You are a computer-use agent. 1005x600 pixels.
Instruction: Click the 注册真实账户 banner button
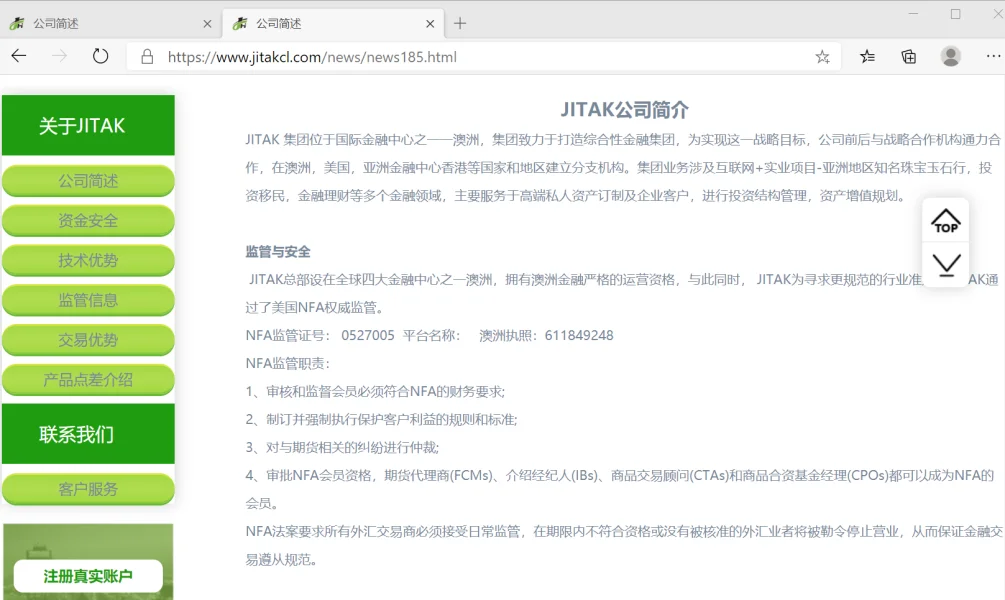(88, 576)
